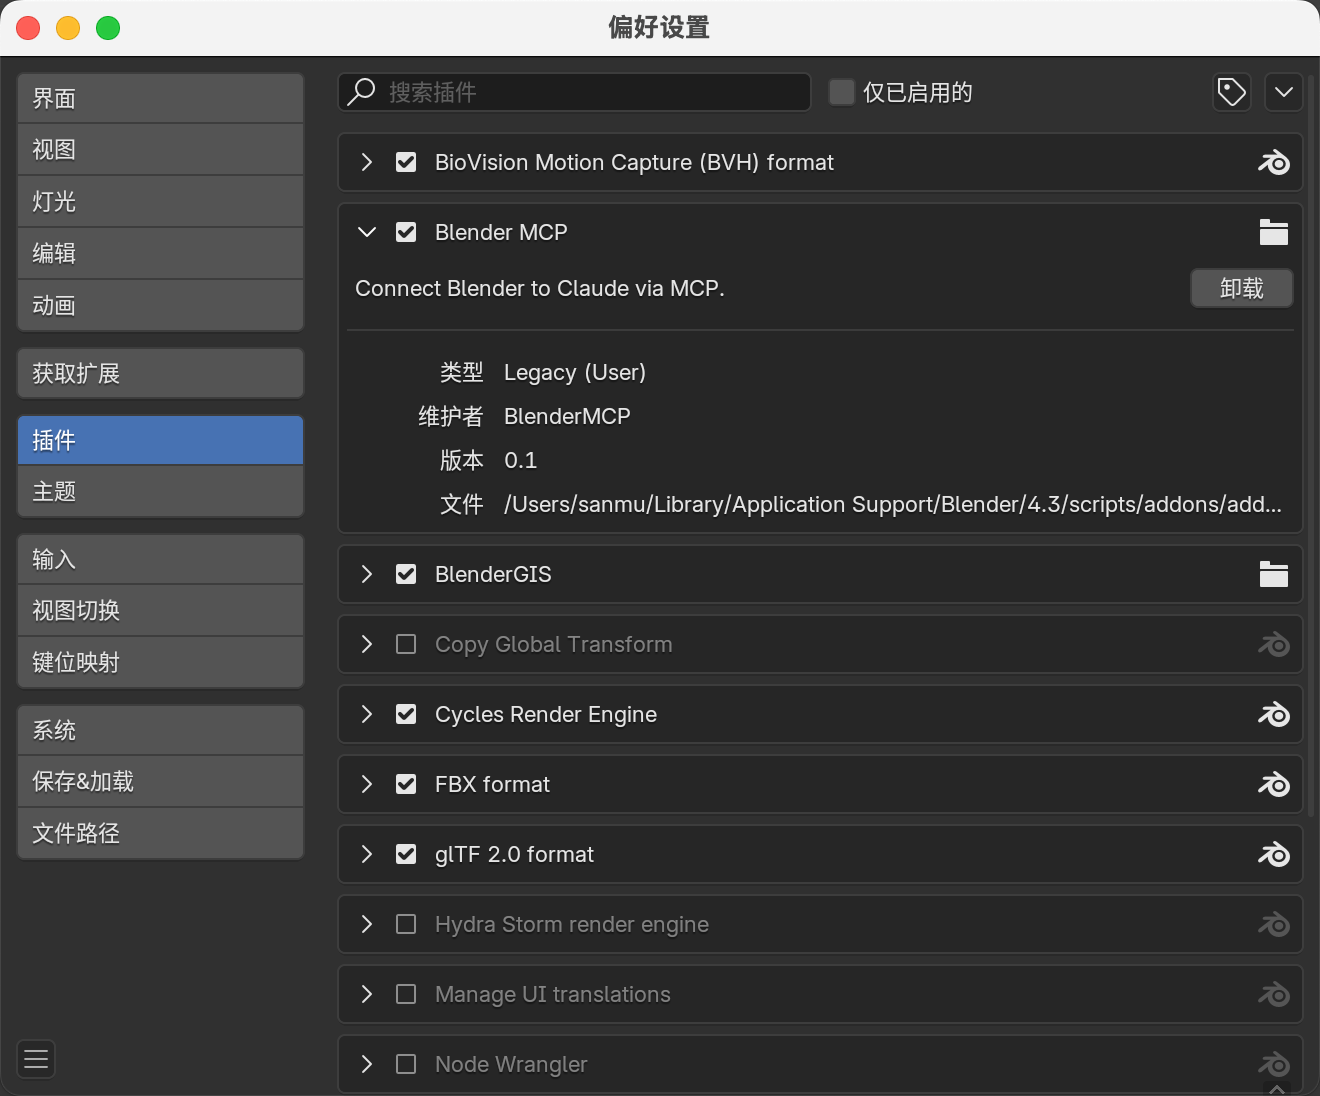
Task: Select the 插件 section
Action: [160, 440]
